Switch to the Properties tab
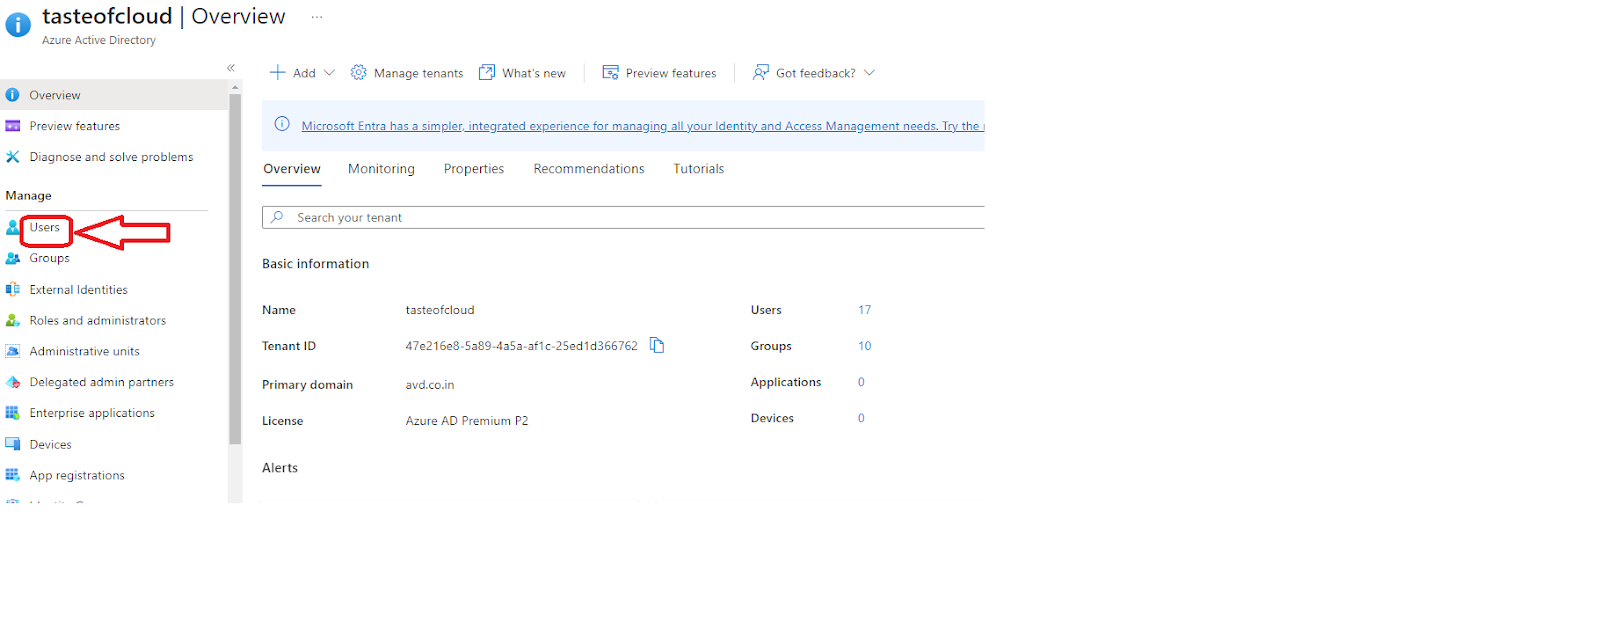Image resolution: width=1600 pixels, height=622 pixels. 474,169
